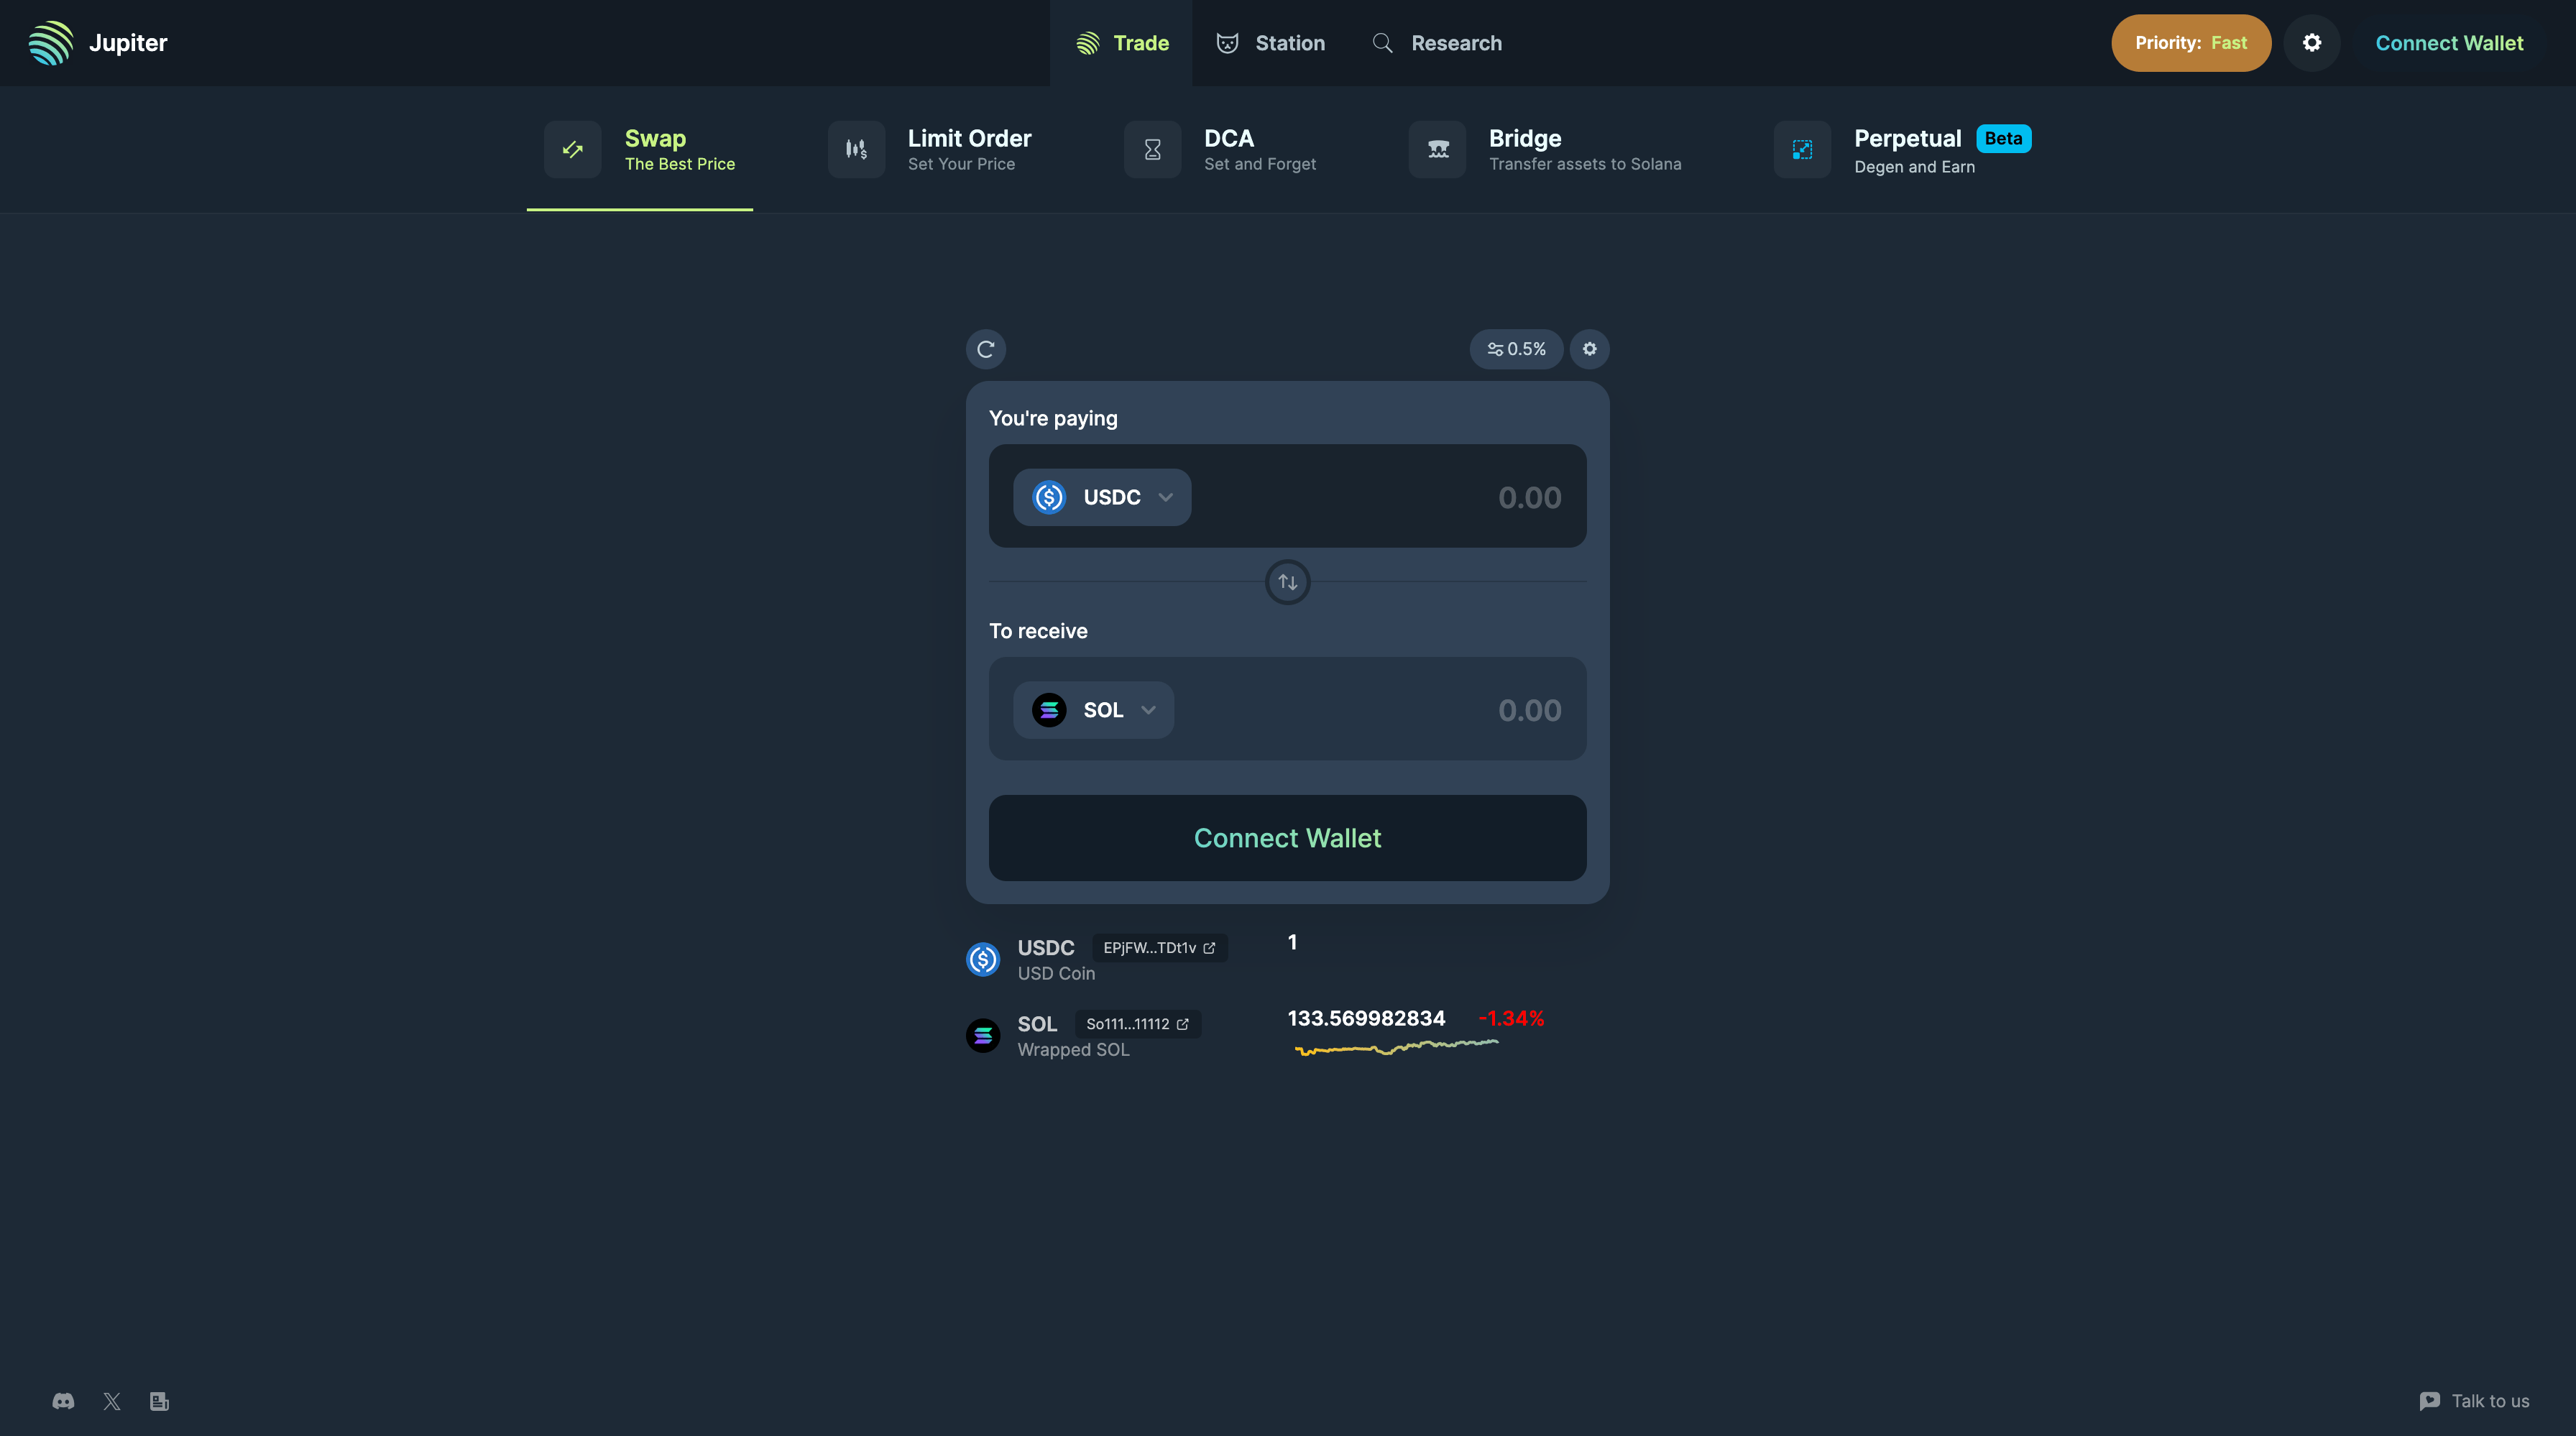
Task: Open EPjFW...TDt1v address link
Action: pyautogui.click(x=1159, y=947)
